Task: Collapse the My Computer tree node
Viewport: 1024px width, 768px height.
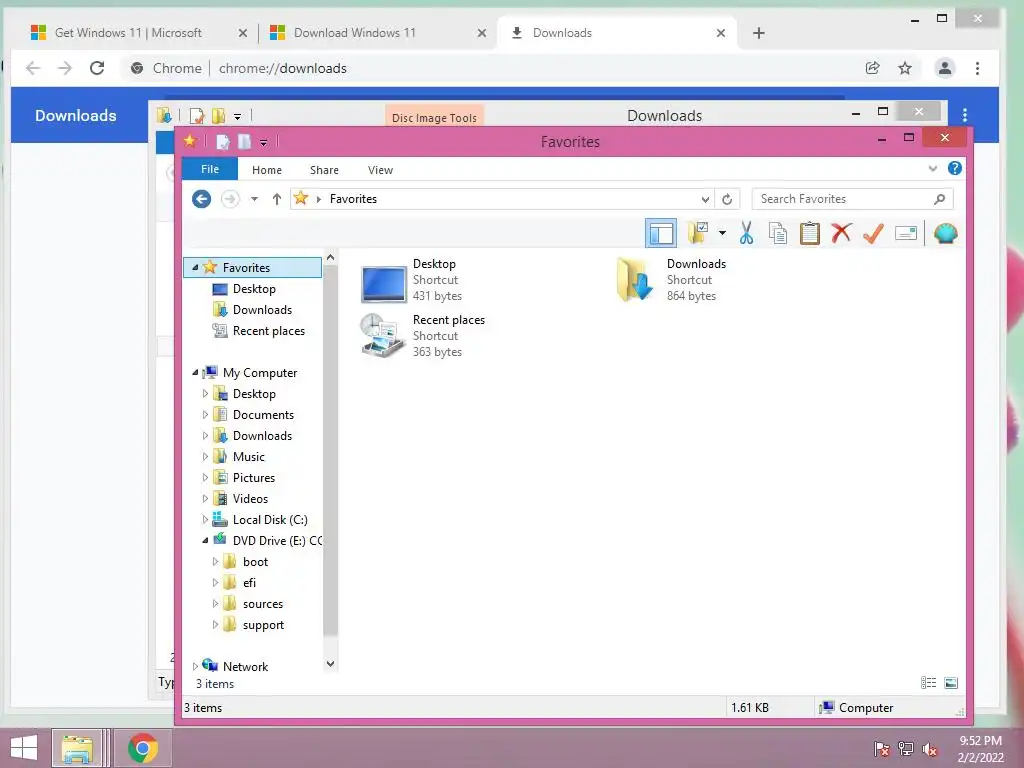Action: [x=195, y=373]
